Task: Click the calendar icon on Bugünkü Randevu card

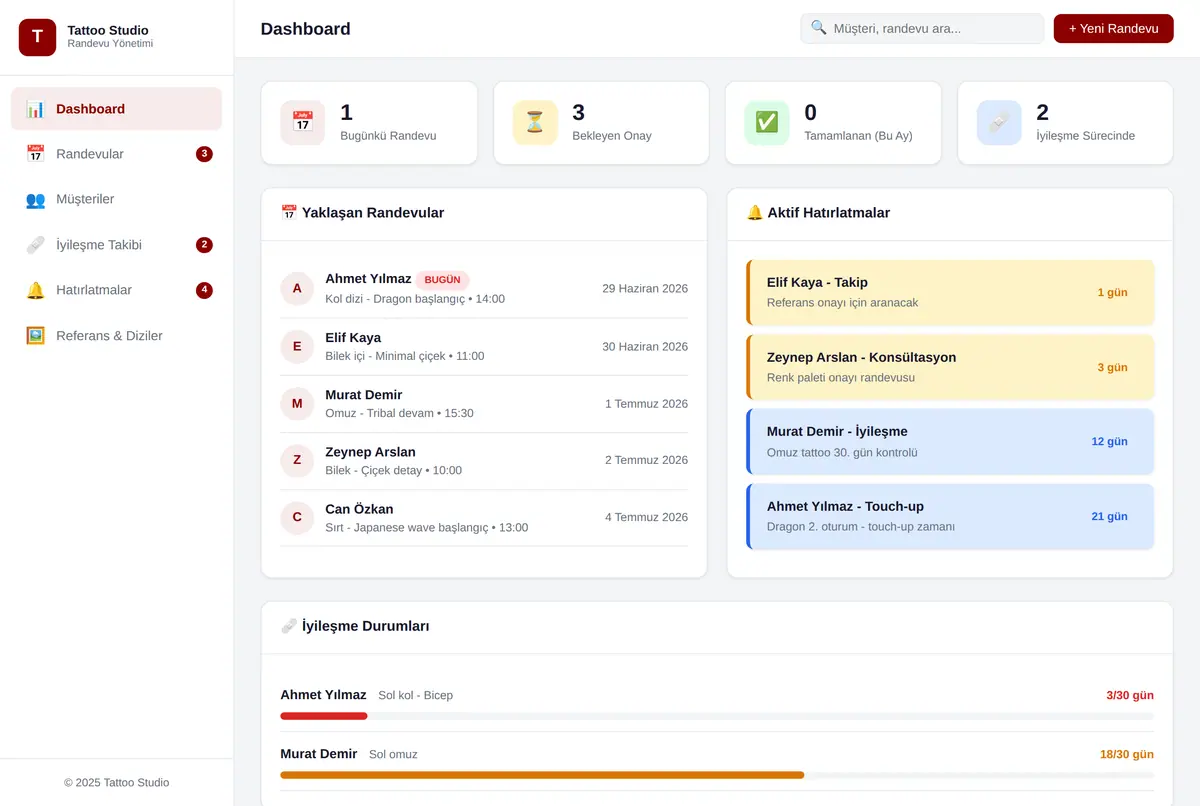Action: click(302, 122)
